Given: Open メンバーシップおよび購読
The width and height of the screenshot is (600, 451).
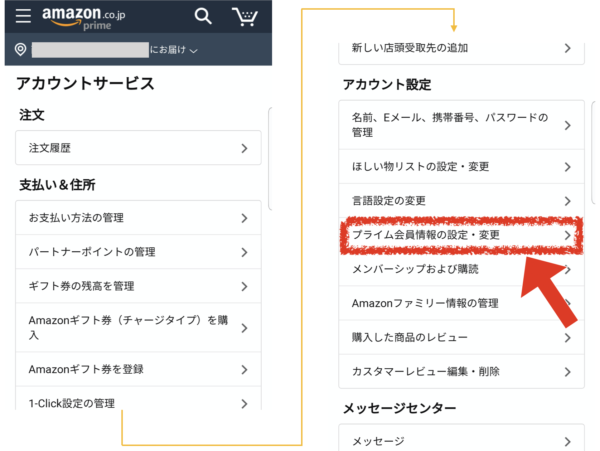Looking at the screenshot, I should (461, 269).
